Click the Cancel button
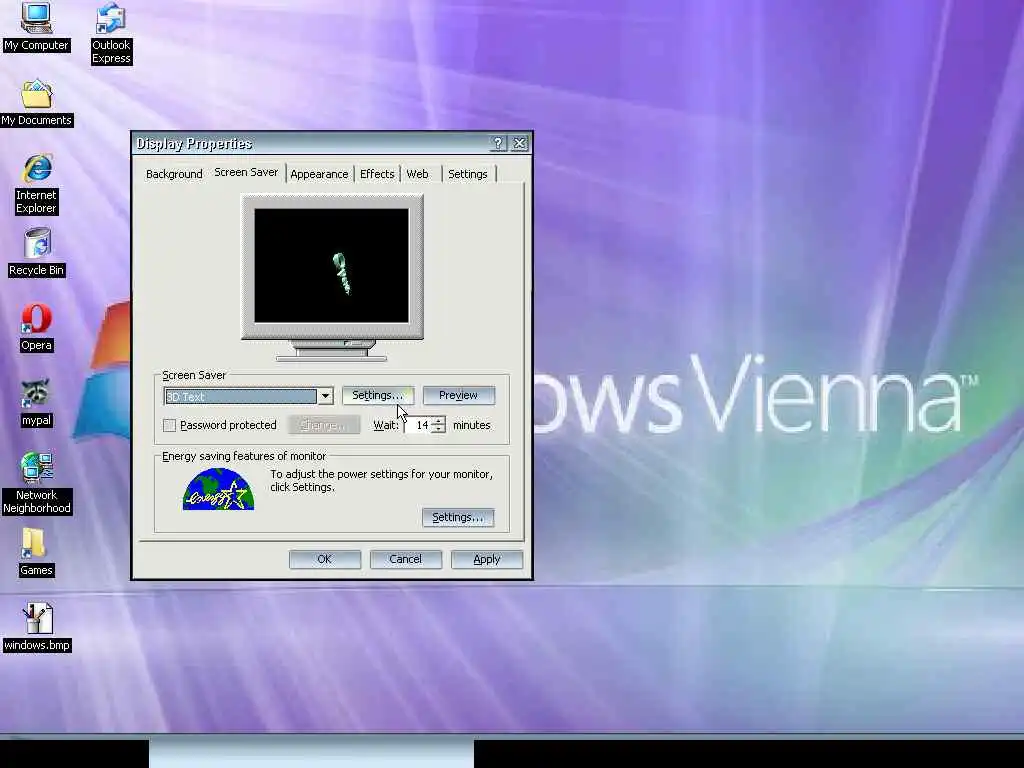Viewport: 1024px width, 768px height. (406, 559)
